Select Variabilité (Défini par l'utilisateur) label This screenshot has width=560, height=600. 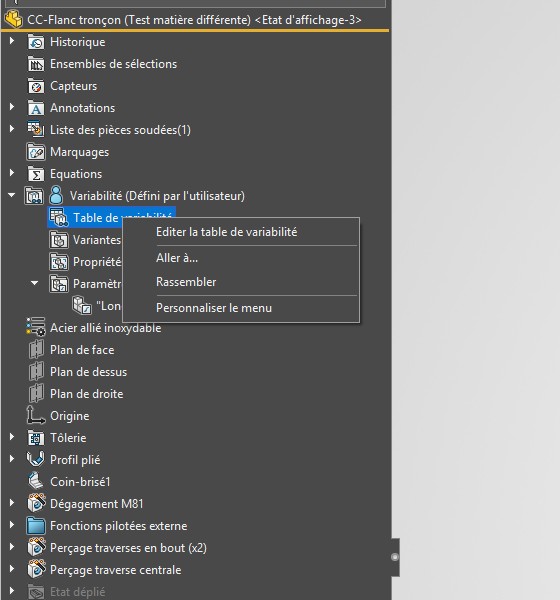click(x=157, y=196)
